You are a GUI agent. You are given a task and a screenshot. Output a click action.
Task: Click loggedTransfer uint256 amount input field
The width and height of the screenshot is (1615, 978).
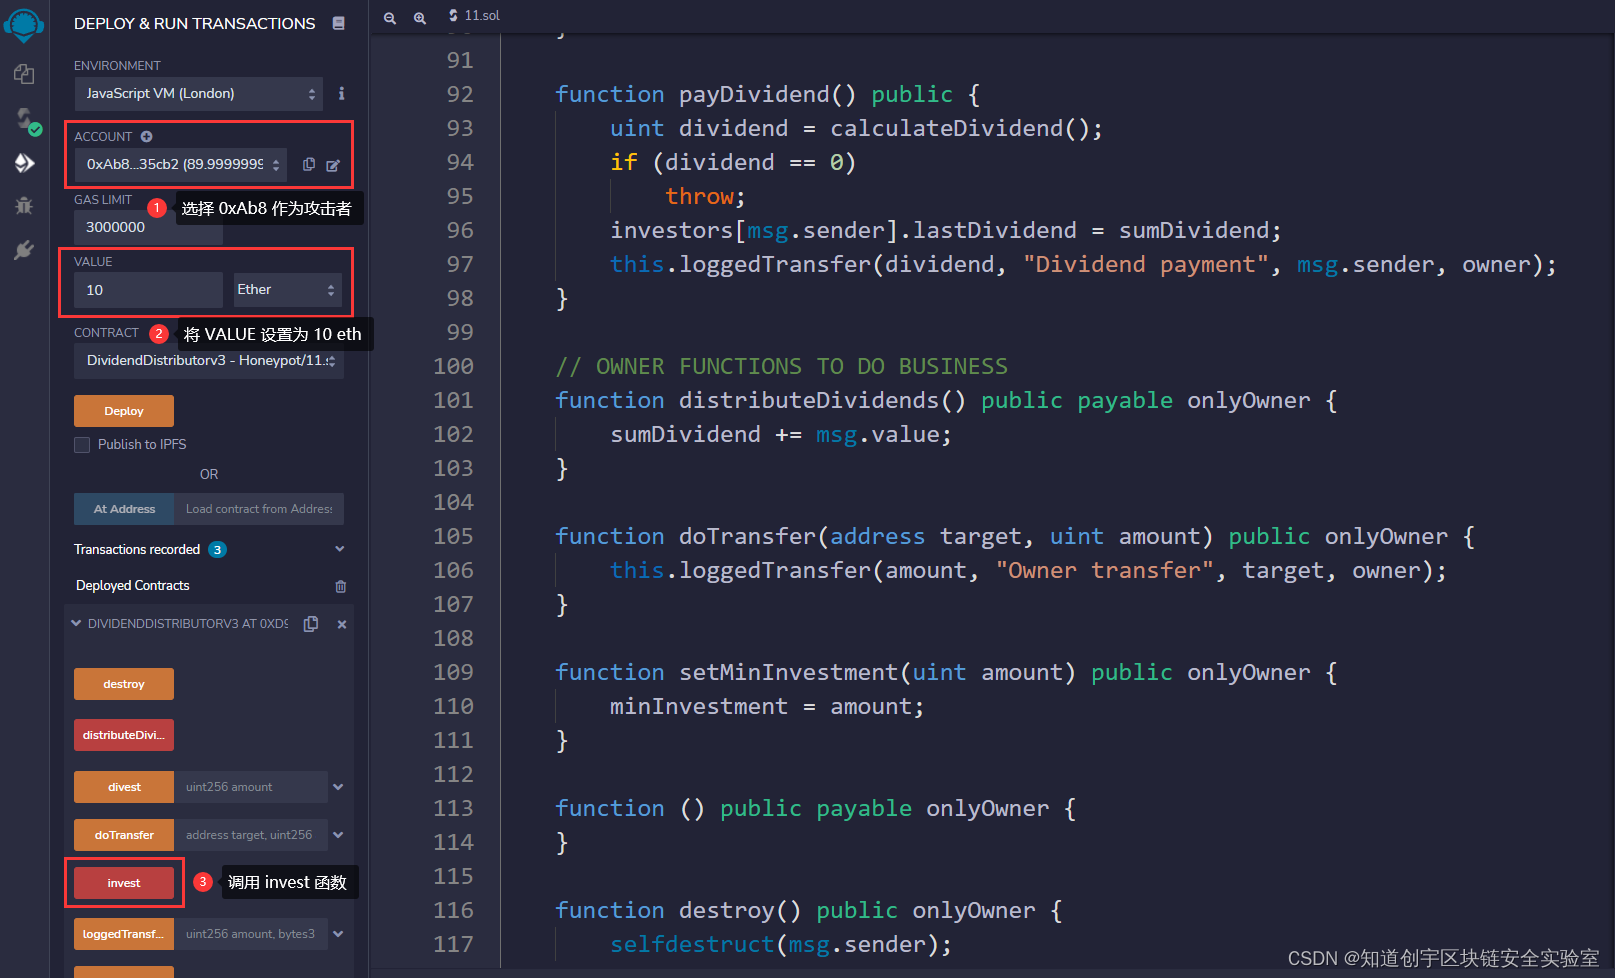pos(251,934)
